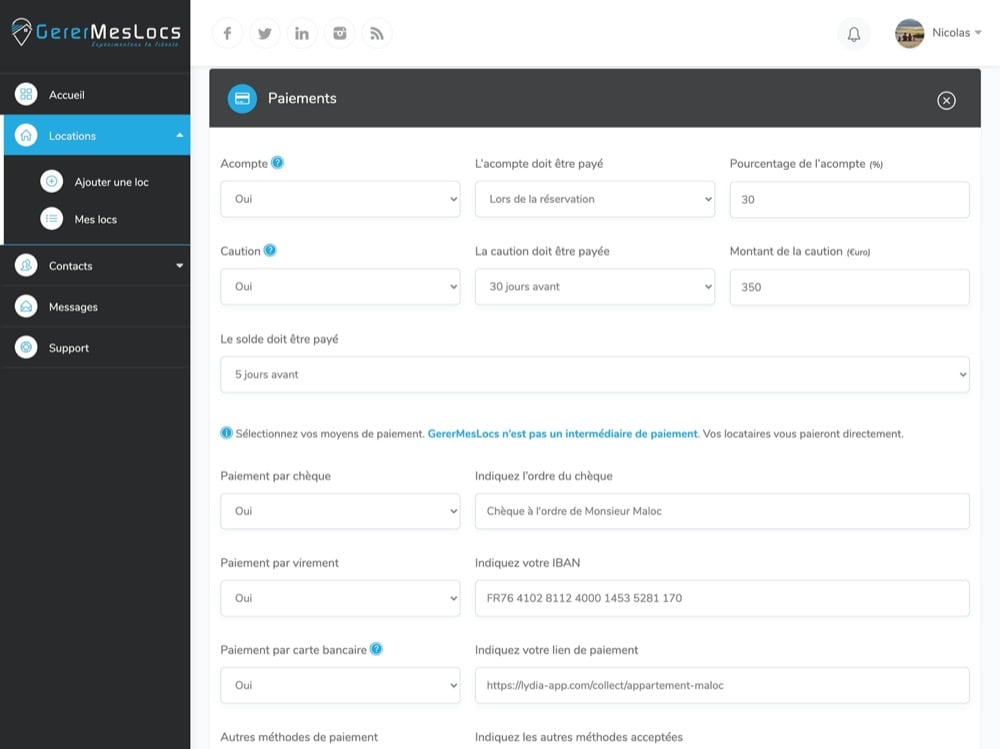This screenshot has width=1000, height=749.
Task: Expand the Contacts sidebar arrow
Action: 180,265
